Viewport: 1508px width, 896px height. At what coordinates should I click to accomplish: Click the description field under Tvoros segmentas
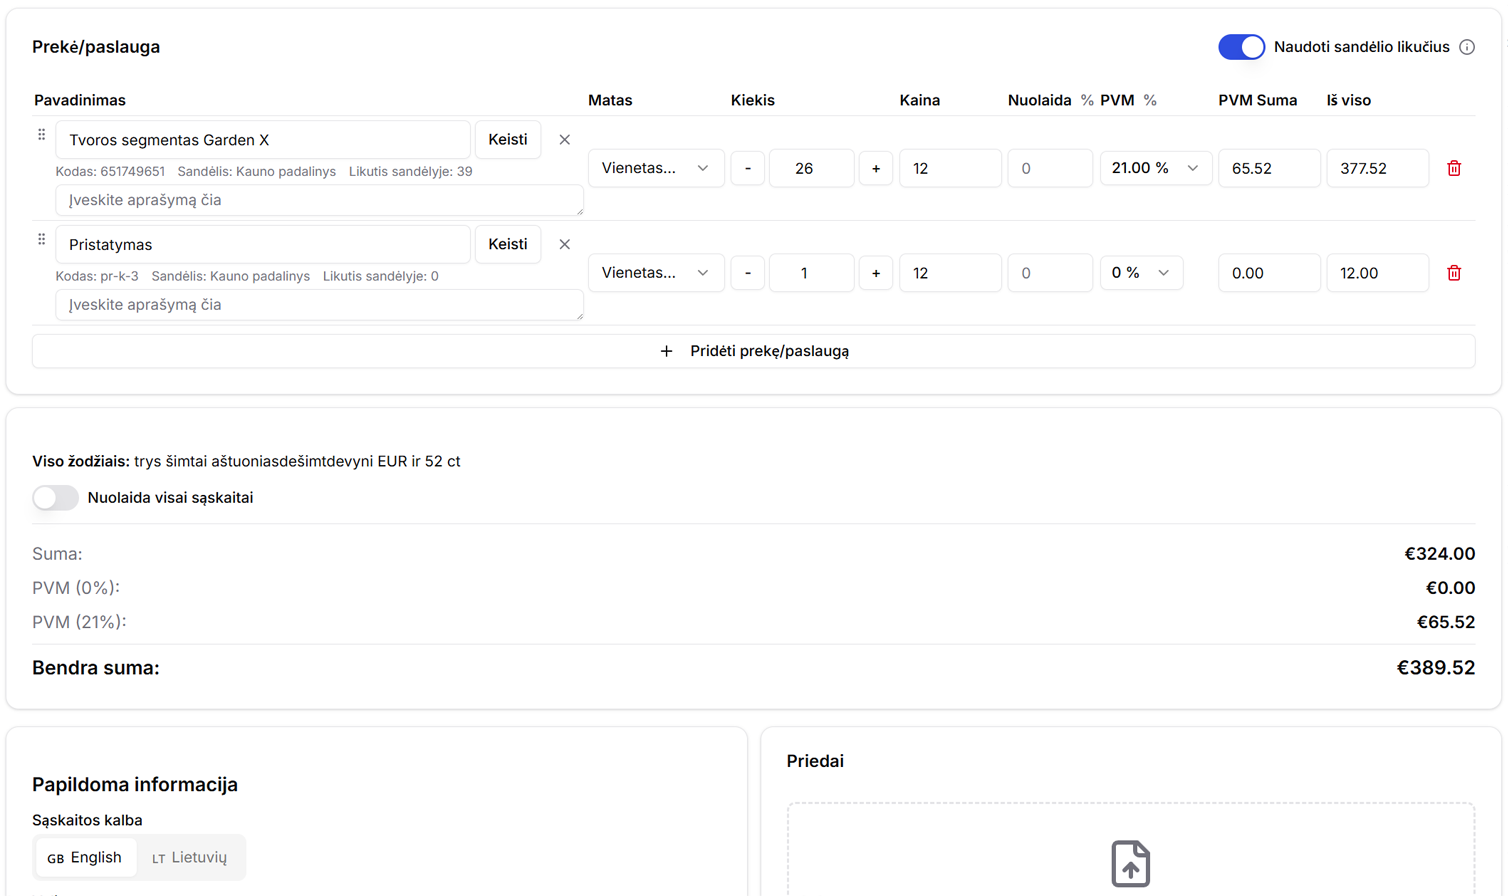[x=319, y=200]
